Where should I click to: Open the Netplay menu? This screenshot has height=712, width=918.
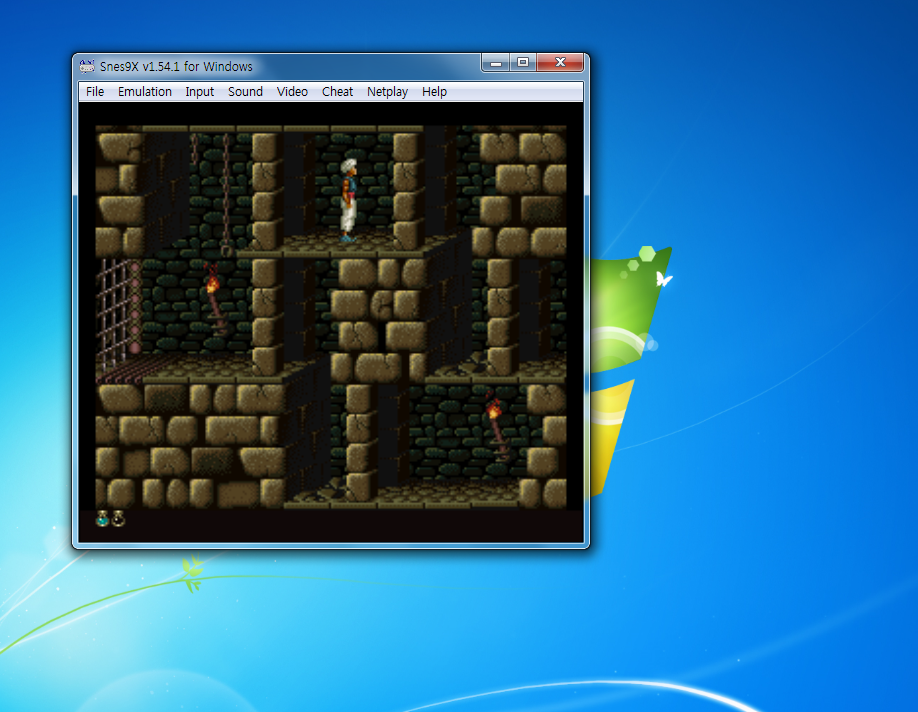(387, 91)
